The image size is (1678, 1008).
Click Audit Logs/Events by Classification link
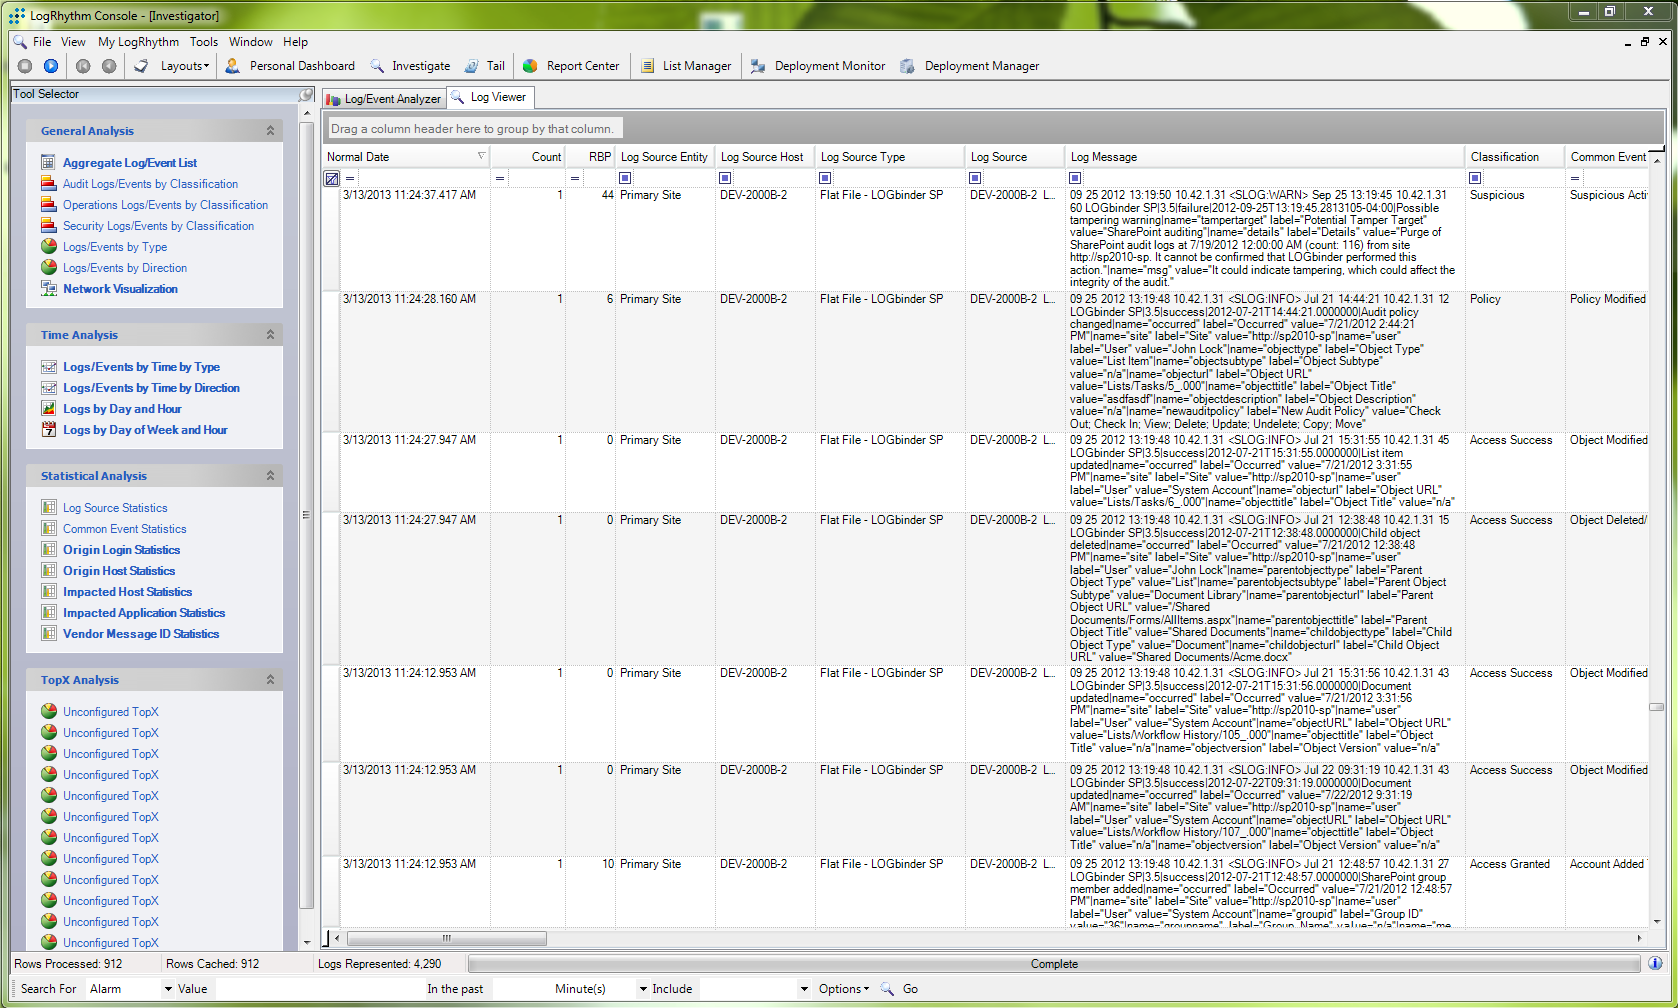coord(150,184)
